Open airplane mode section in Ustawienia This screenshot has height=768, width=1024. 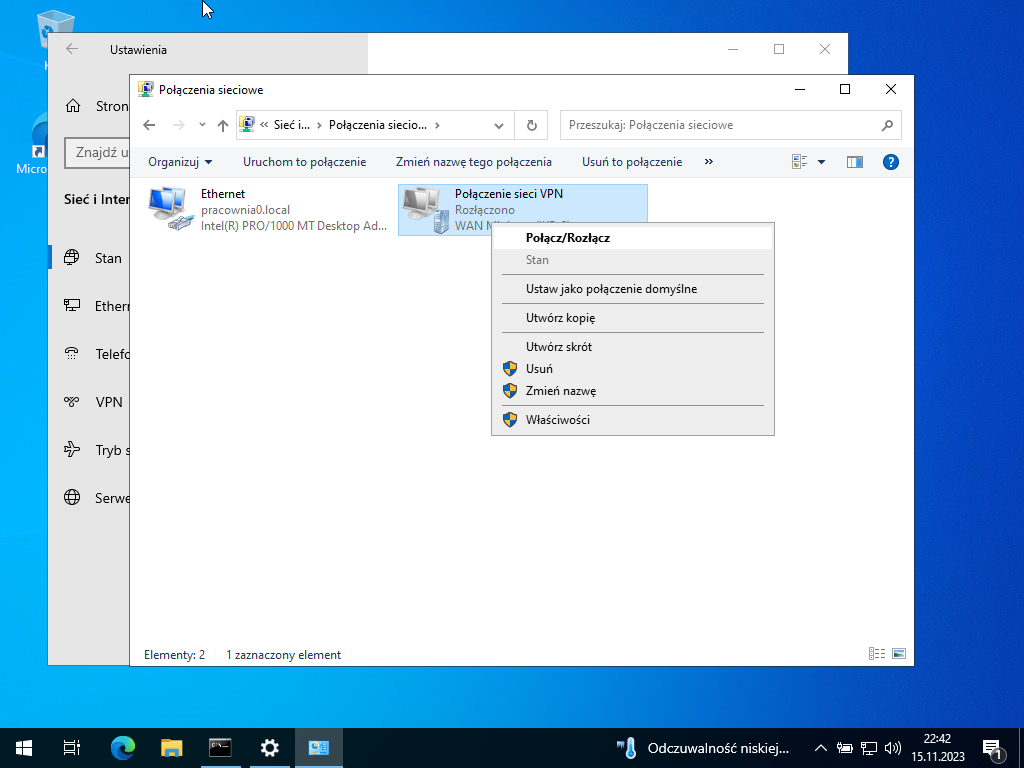pyautogui.click(x=91, y=450)
